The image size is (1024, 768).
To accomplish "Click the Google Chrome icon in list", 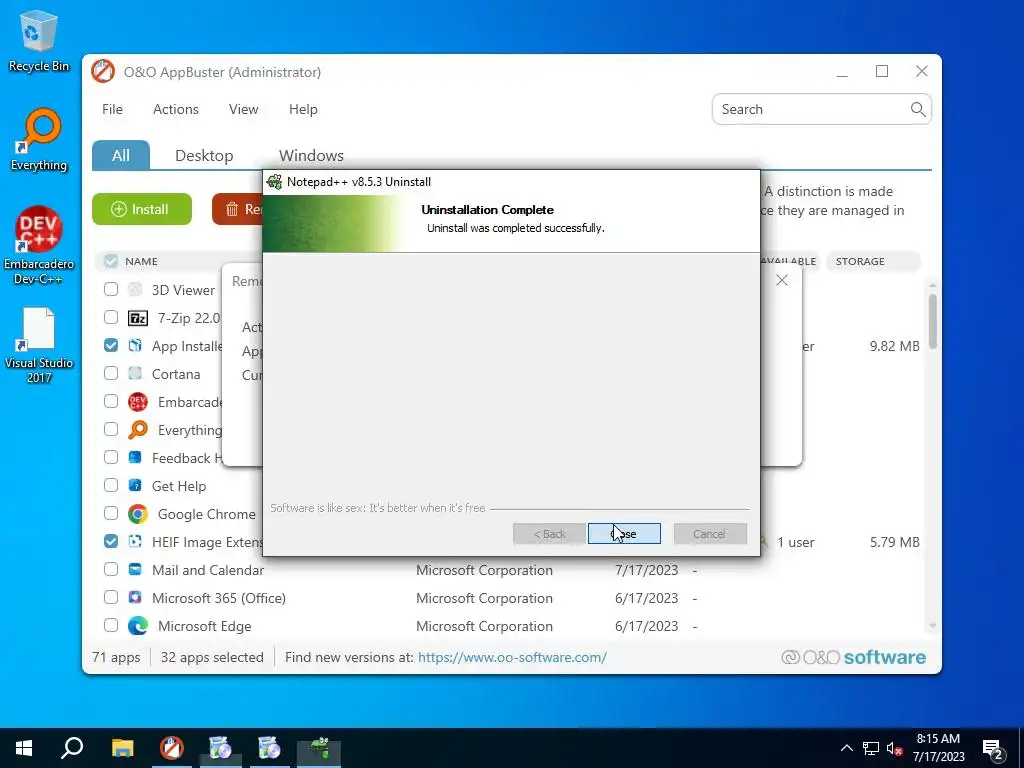I will click(x=138, y=514).
